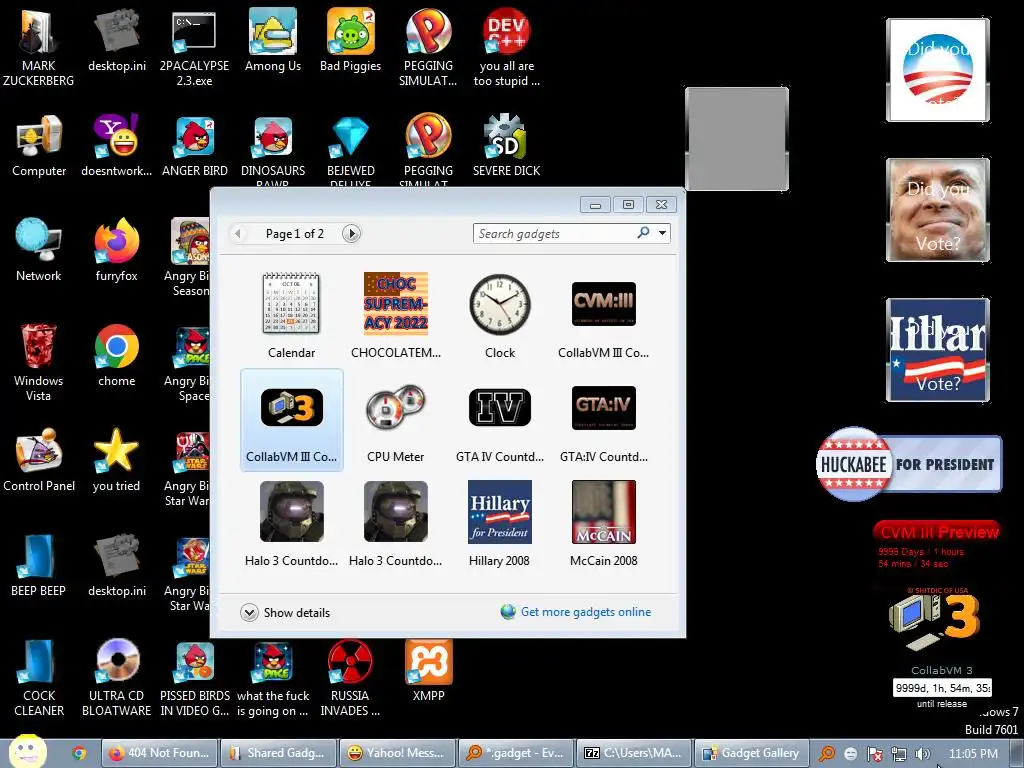Click the McCain 'Did you Vote?' desktop gadget
The height and width of the screenshot is (768, 1024).
938,210
